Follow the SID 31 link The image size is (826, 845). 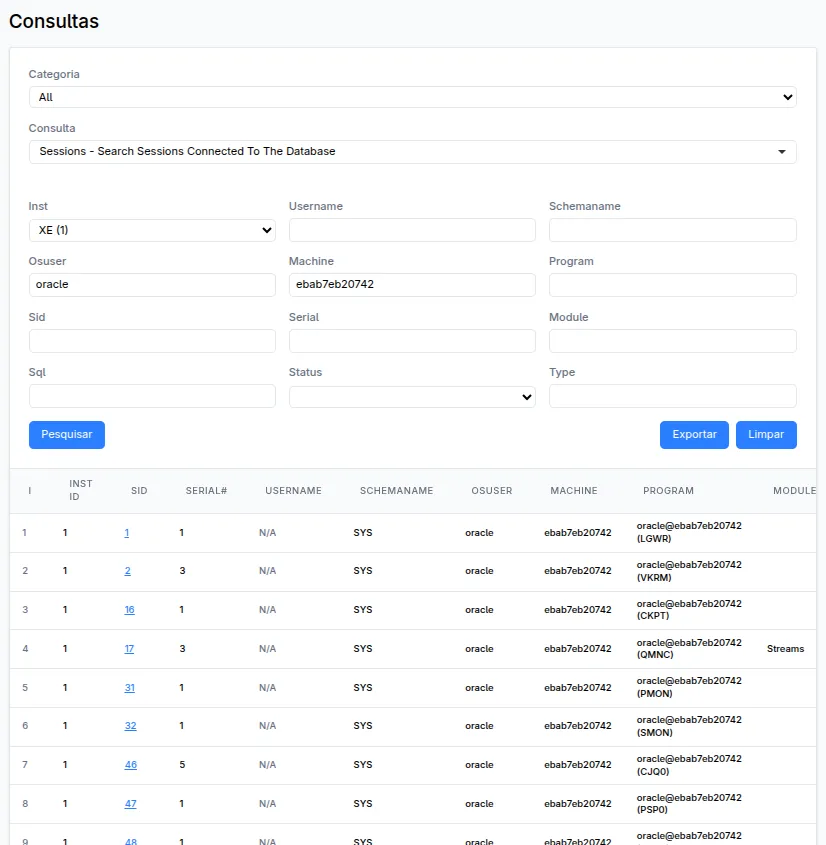coord(129,688)
